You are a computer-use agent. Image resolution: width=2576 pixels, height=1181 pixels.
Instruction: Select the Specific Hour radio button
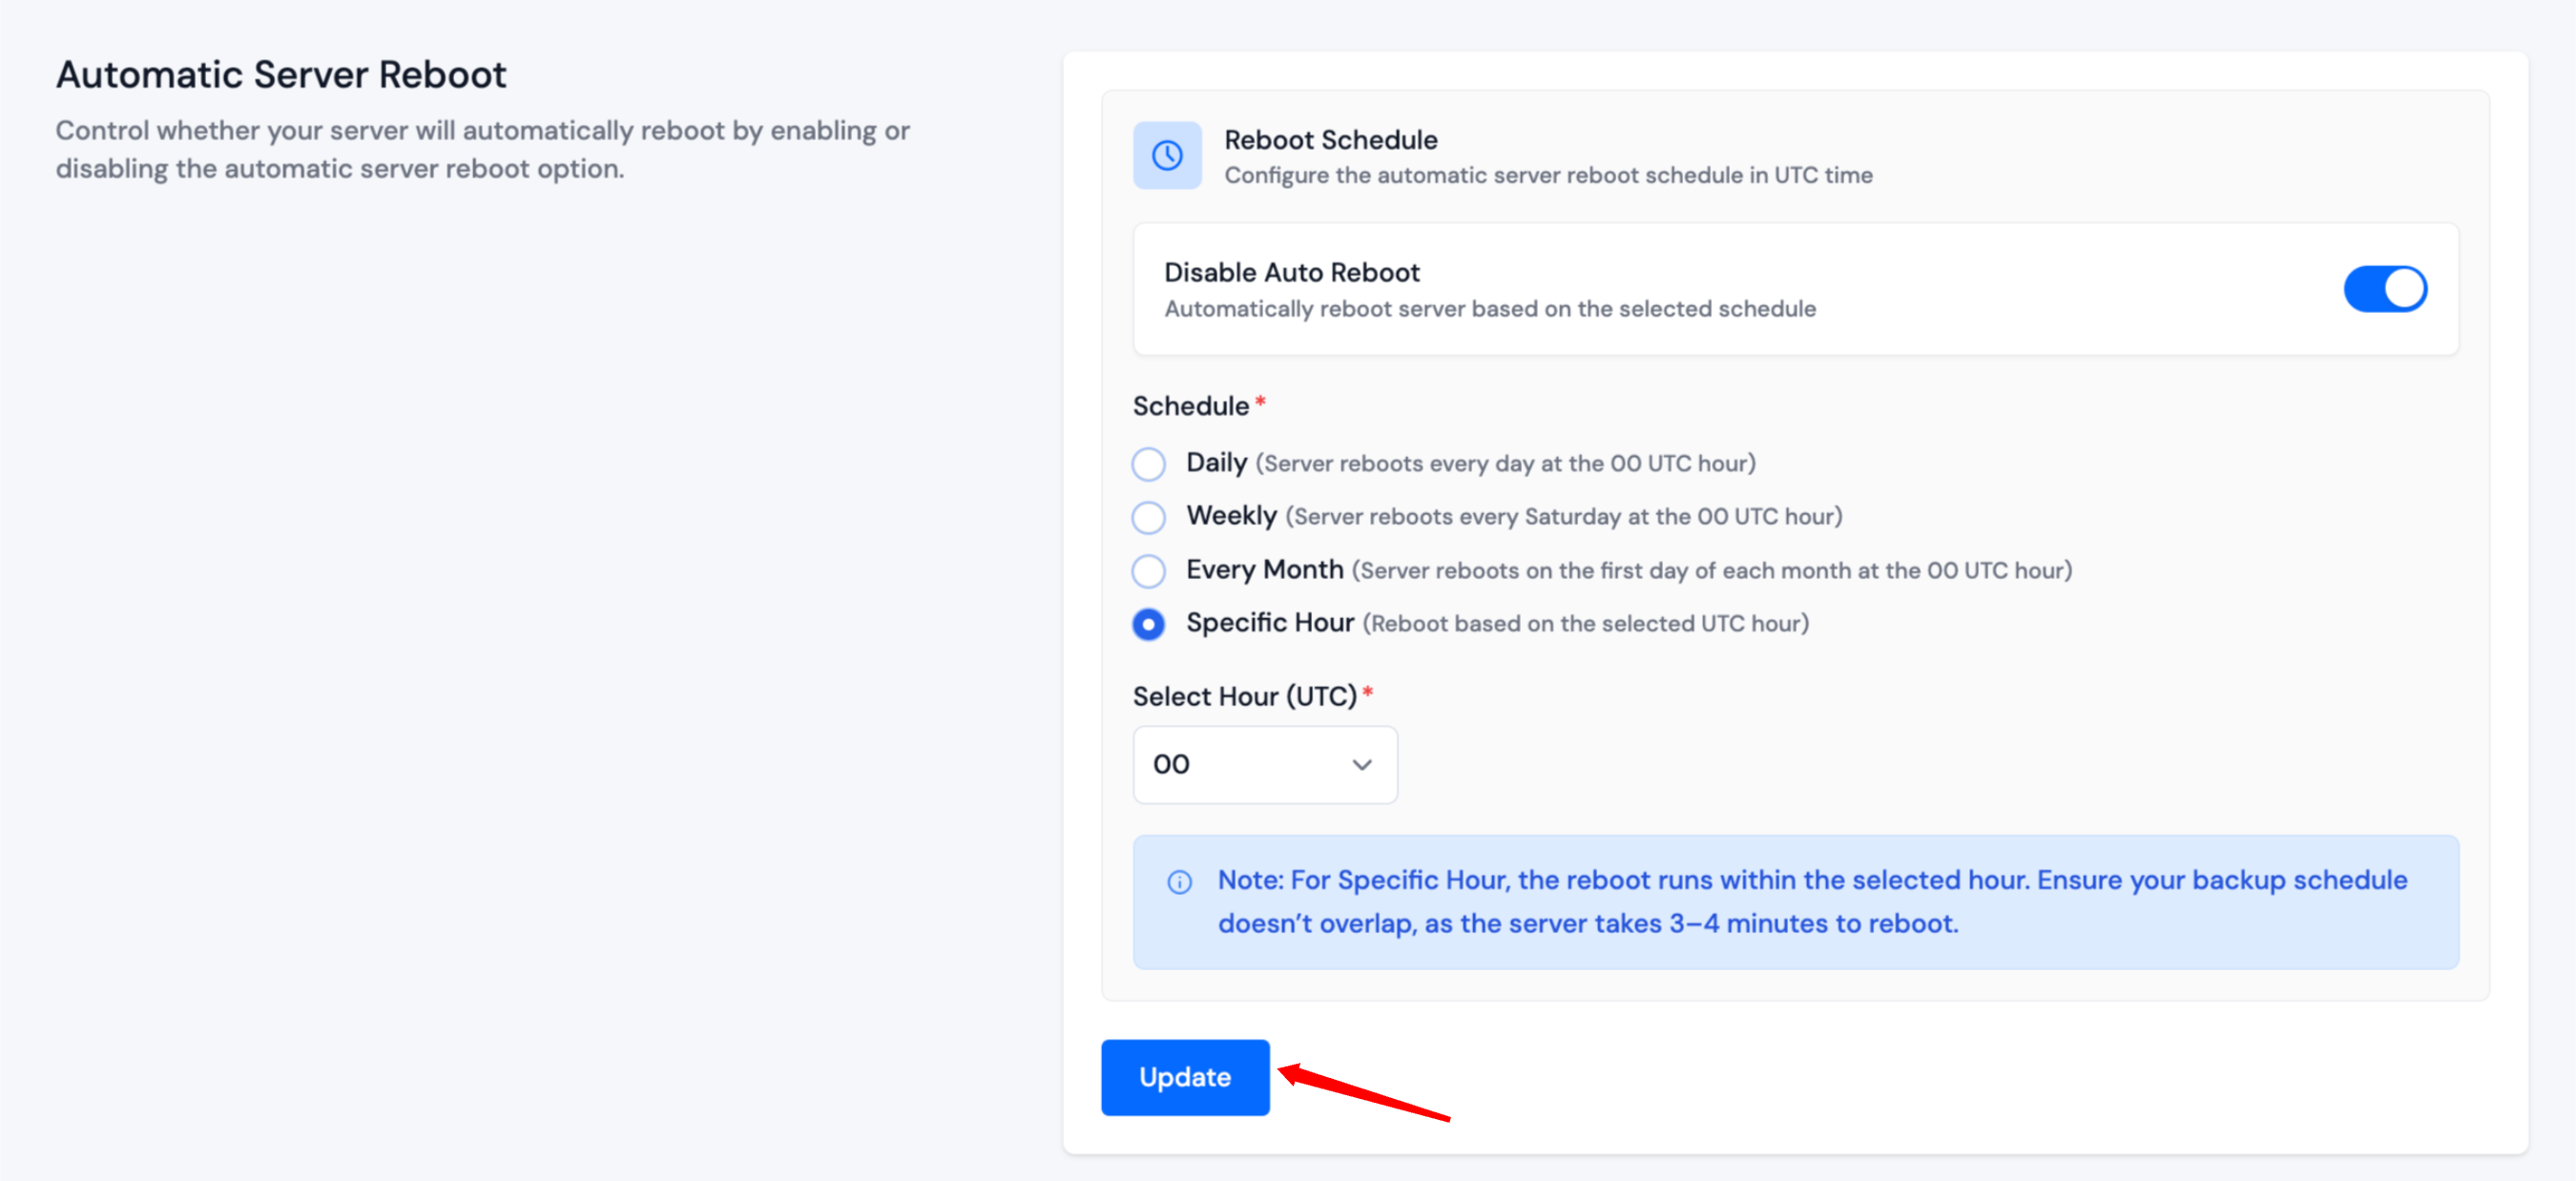tap(1148, 624)
